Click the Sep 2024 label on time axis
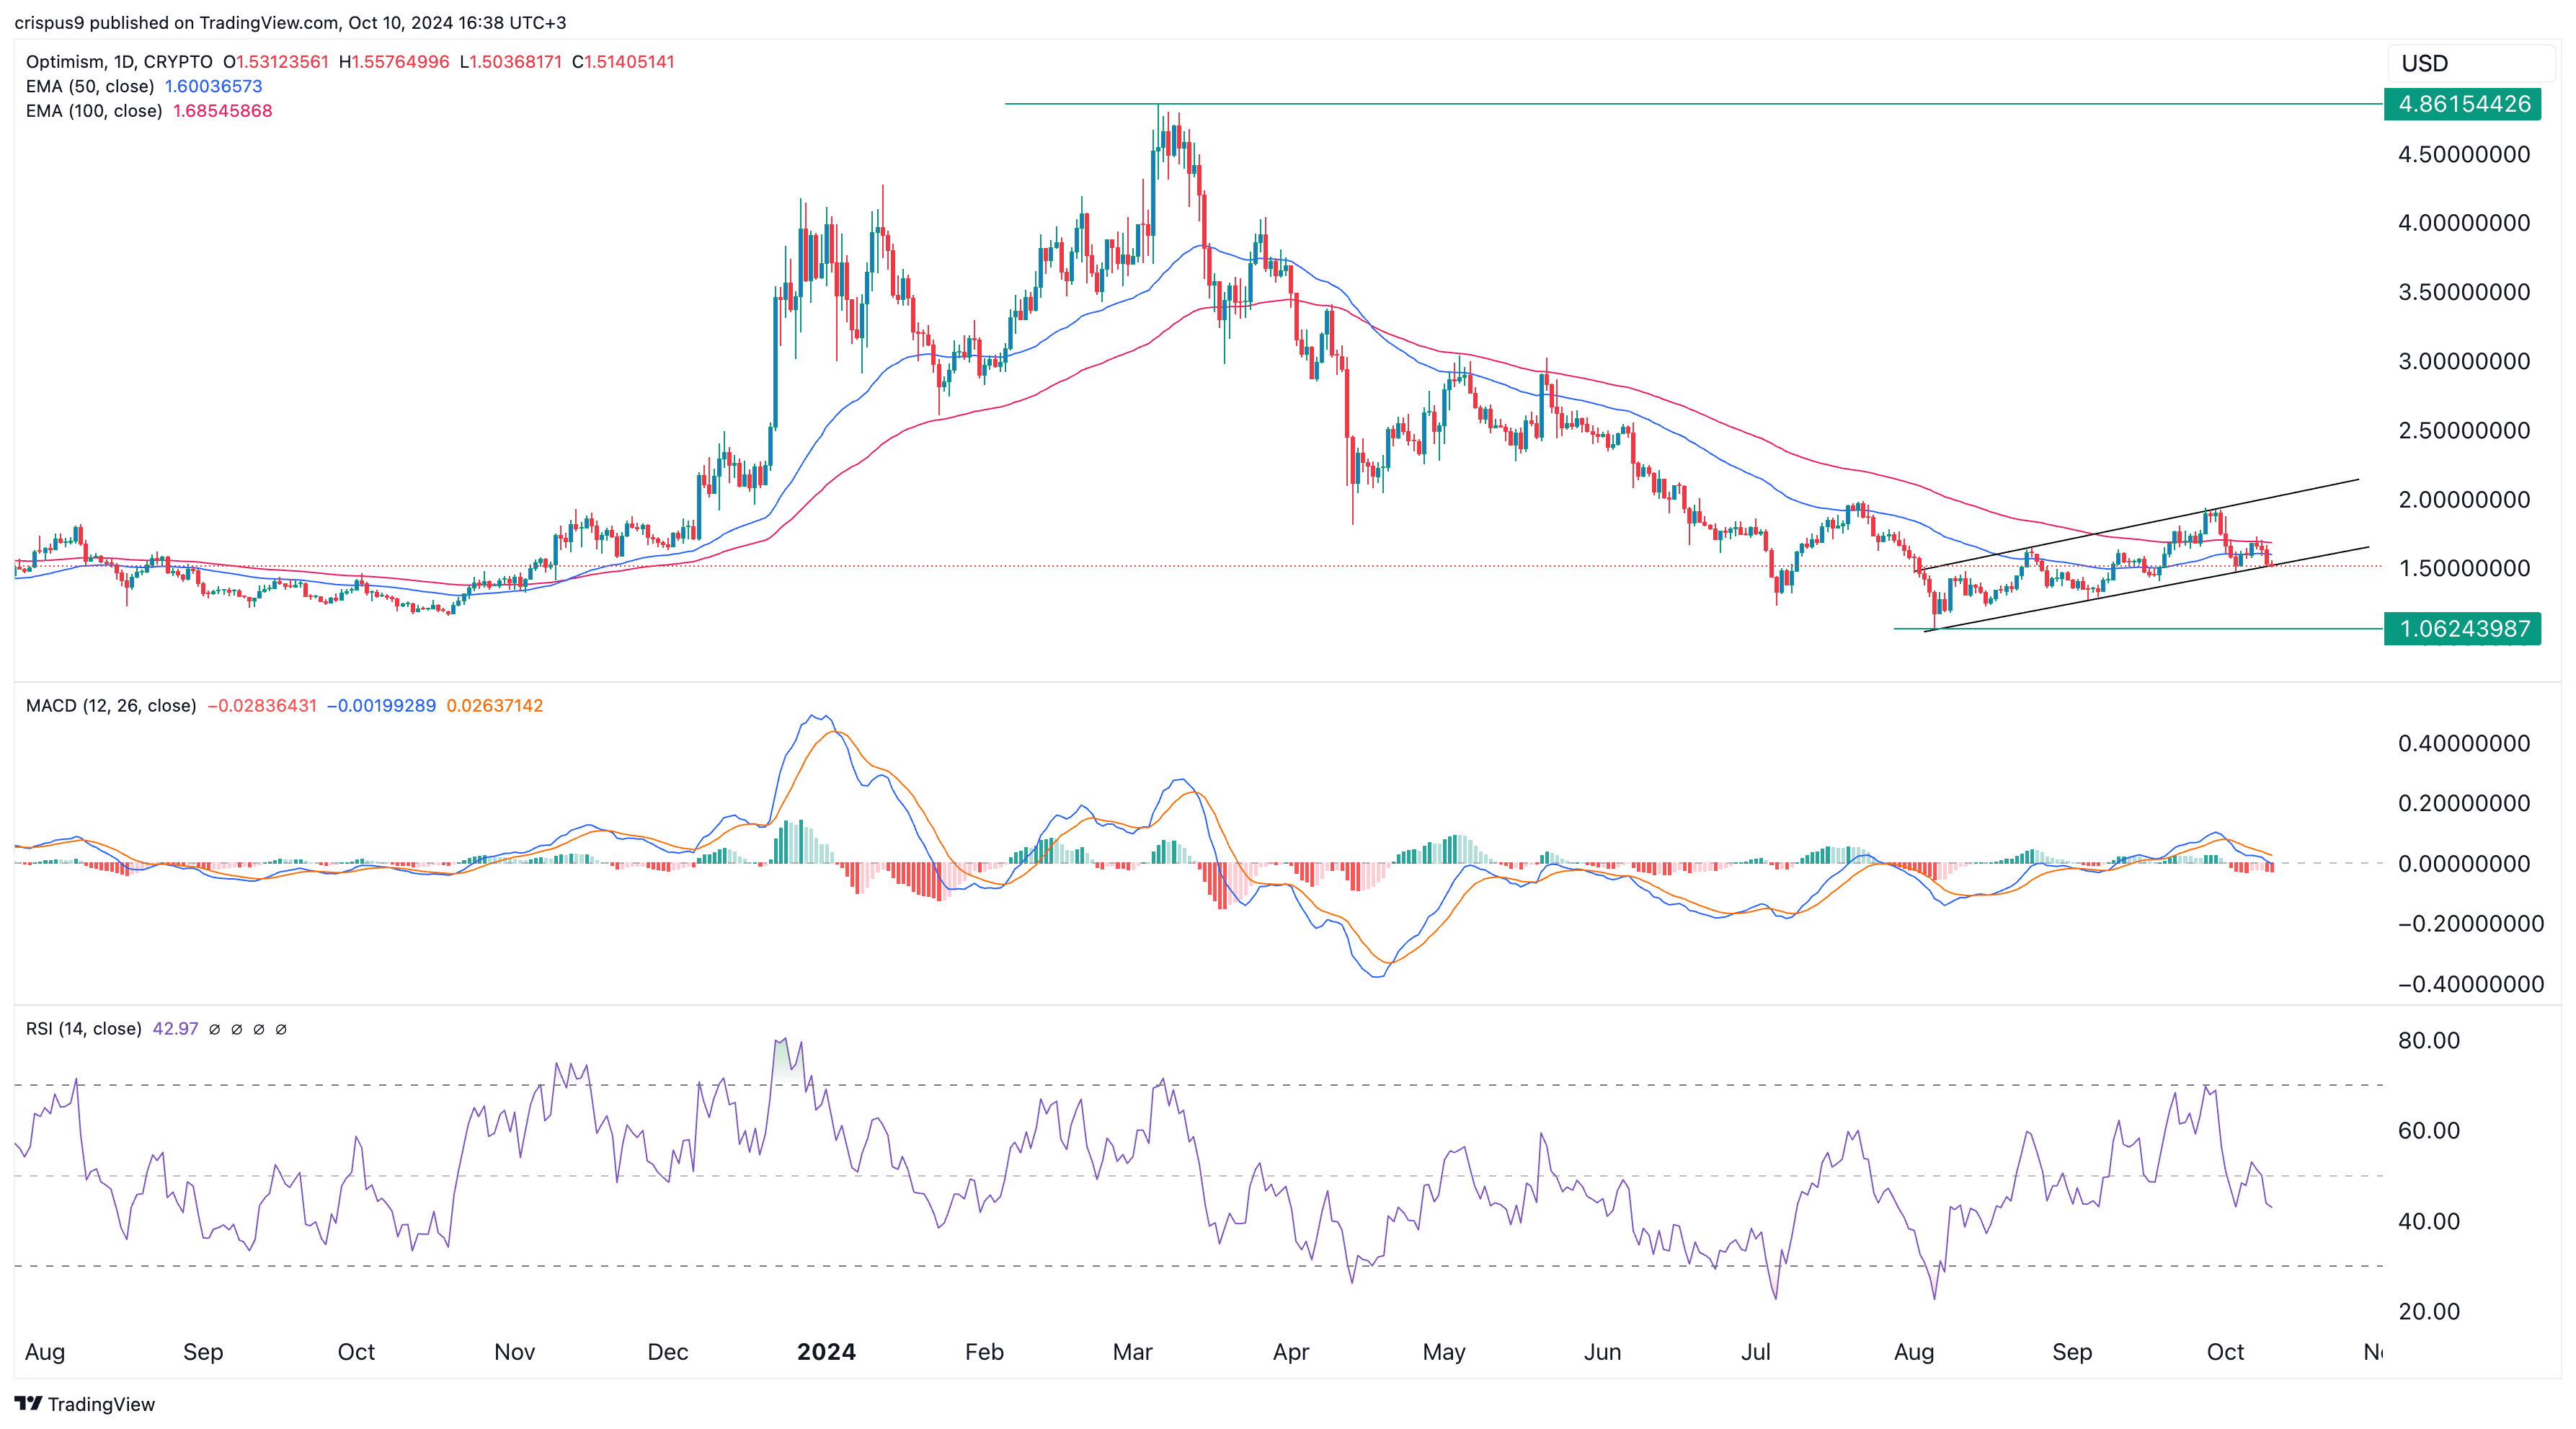 coord(2071,1352)
